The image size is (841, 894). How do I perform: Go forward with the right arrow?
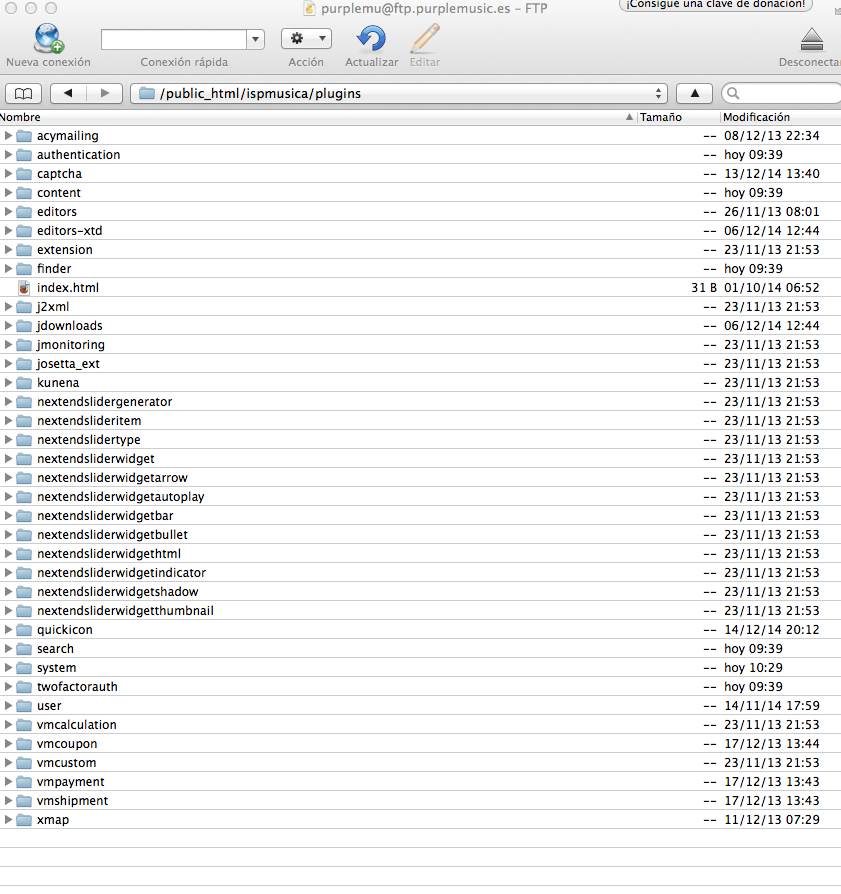pos(105,94)
